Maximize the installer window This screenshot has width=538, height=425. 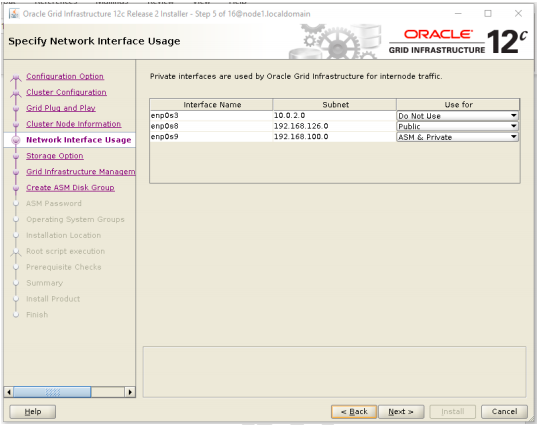(488, 13)
